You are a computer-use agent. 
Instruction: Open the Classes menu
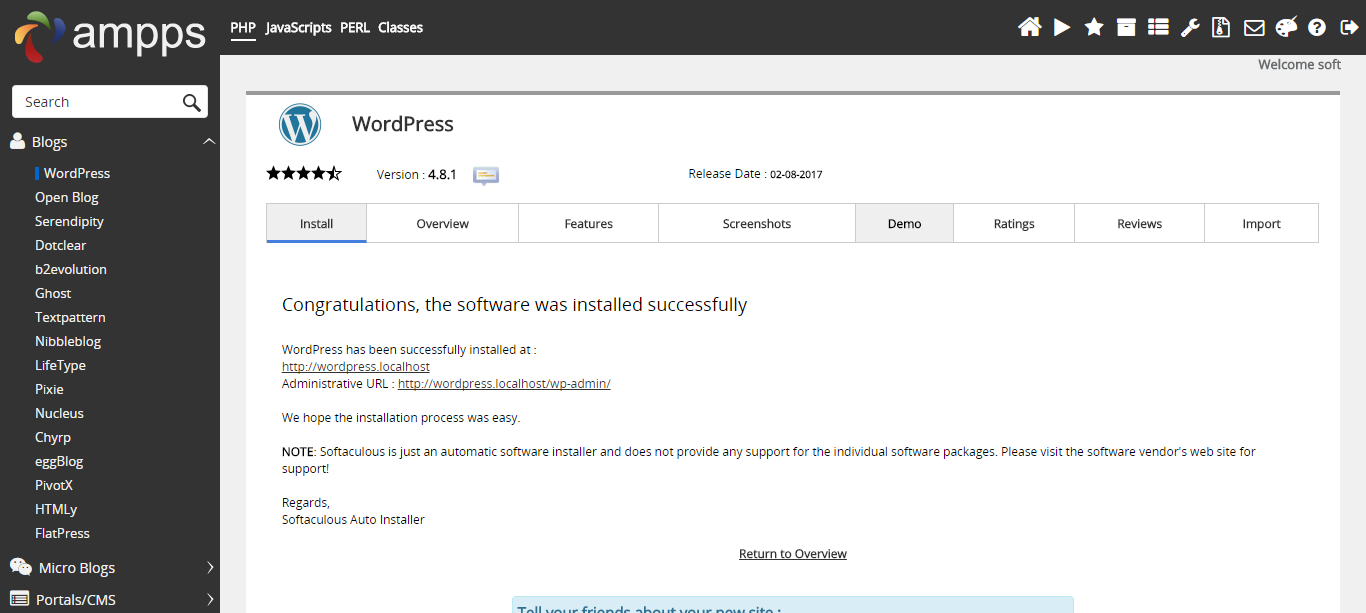pyautogui.click(x=400, y=28)
